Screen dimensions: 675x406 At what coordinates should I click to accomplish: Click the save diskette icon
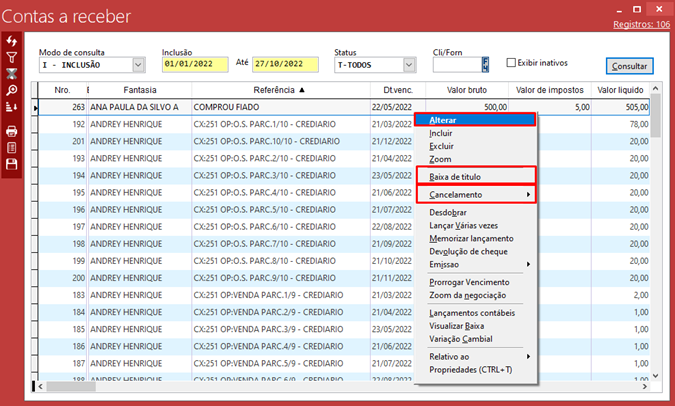coord(12,163)
